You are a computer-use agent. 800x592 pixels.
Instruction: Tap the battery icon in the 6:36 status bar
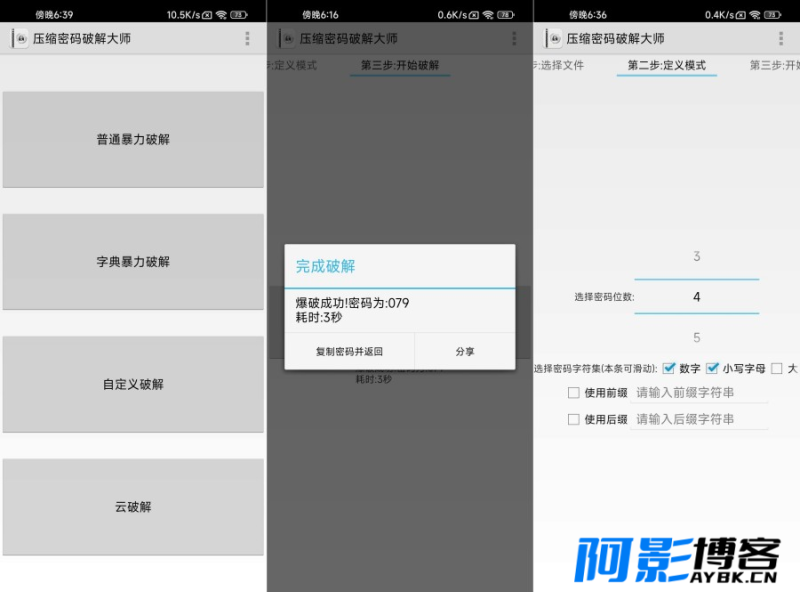(x=772, y=15)
